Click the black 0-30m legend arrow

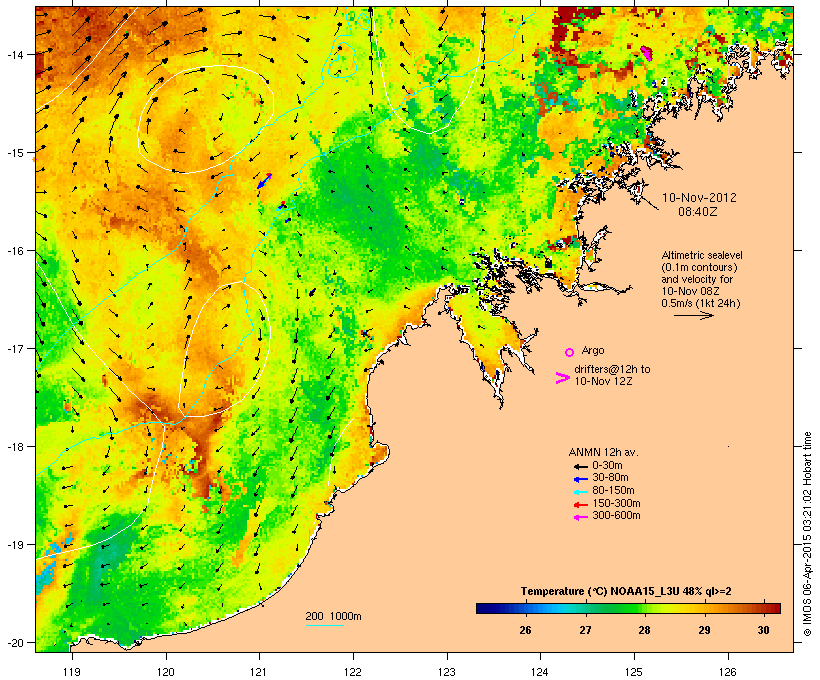[x=580, y=466]
